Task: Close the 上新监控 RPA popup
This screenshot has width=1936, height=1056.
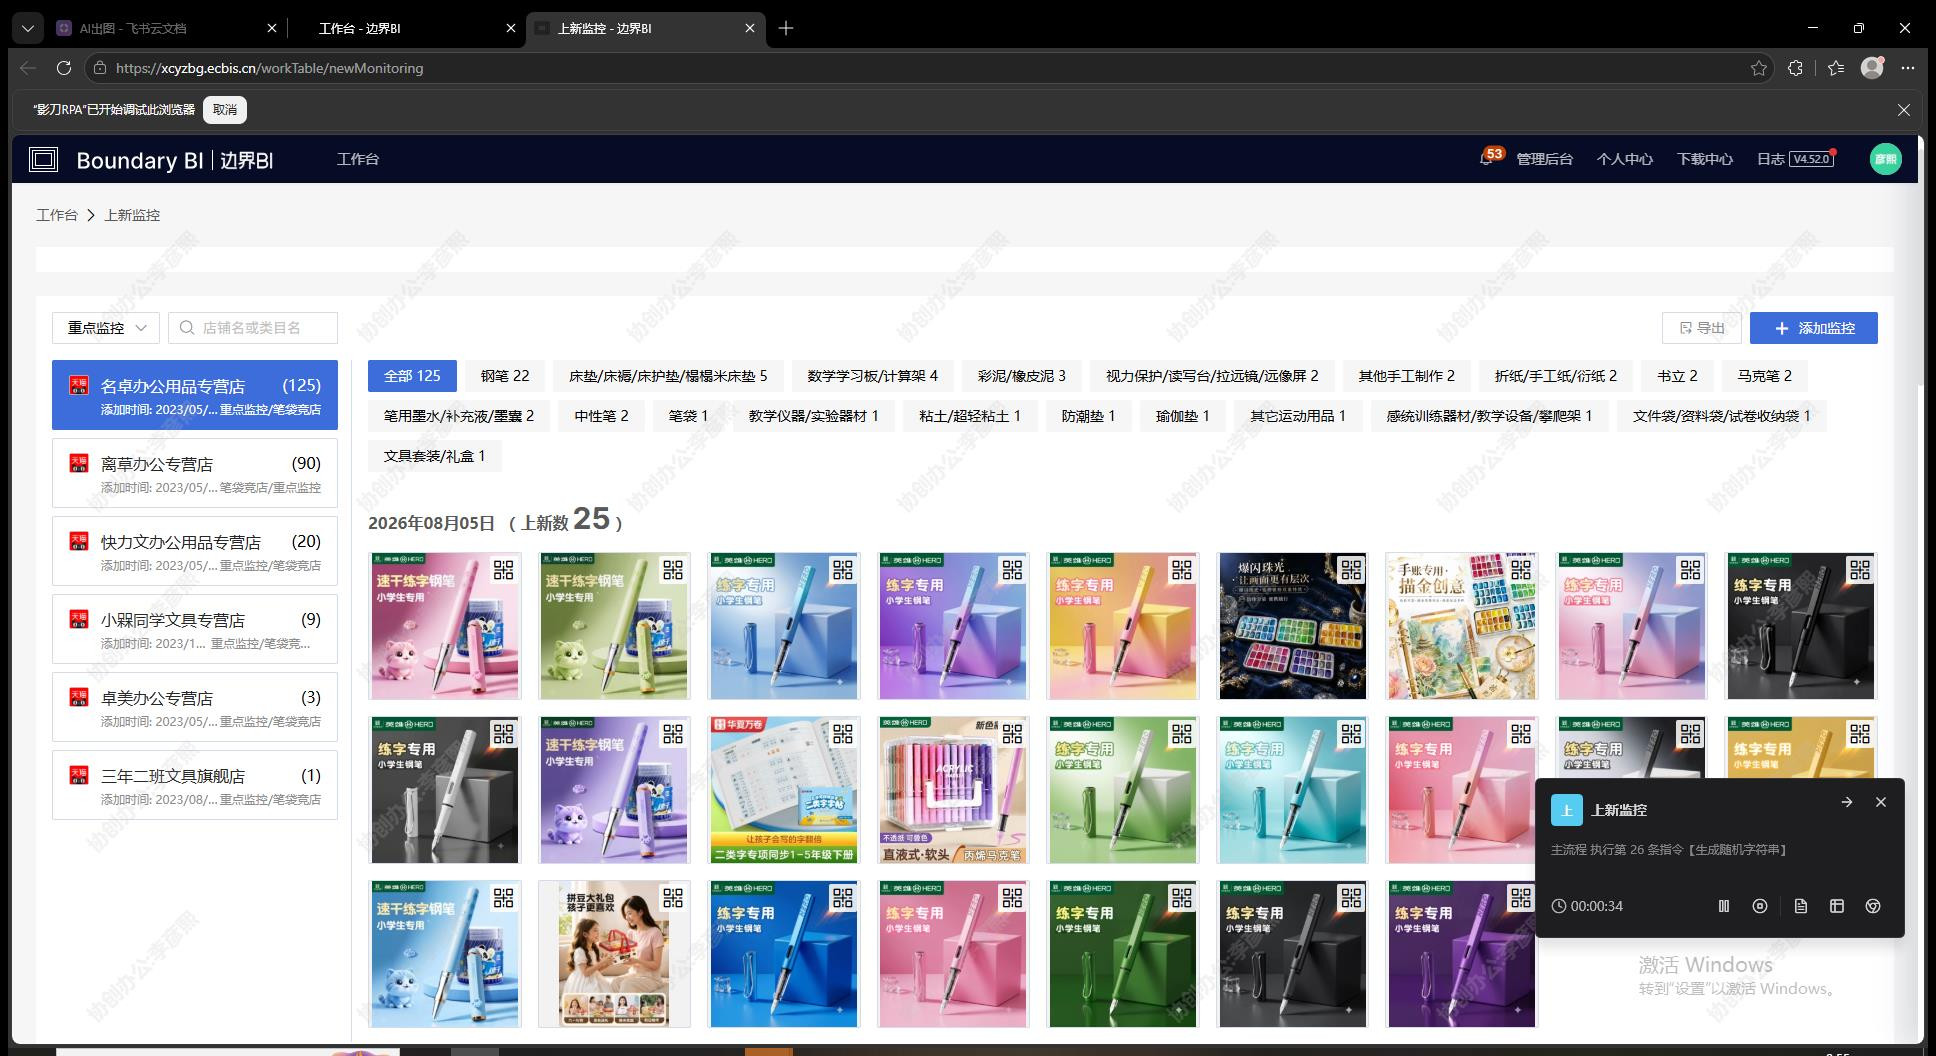Action: [x=1881, y=802]
